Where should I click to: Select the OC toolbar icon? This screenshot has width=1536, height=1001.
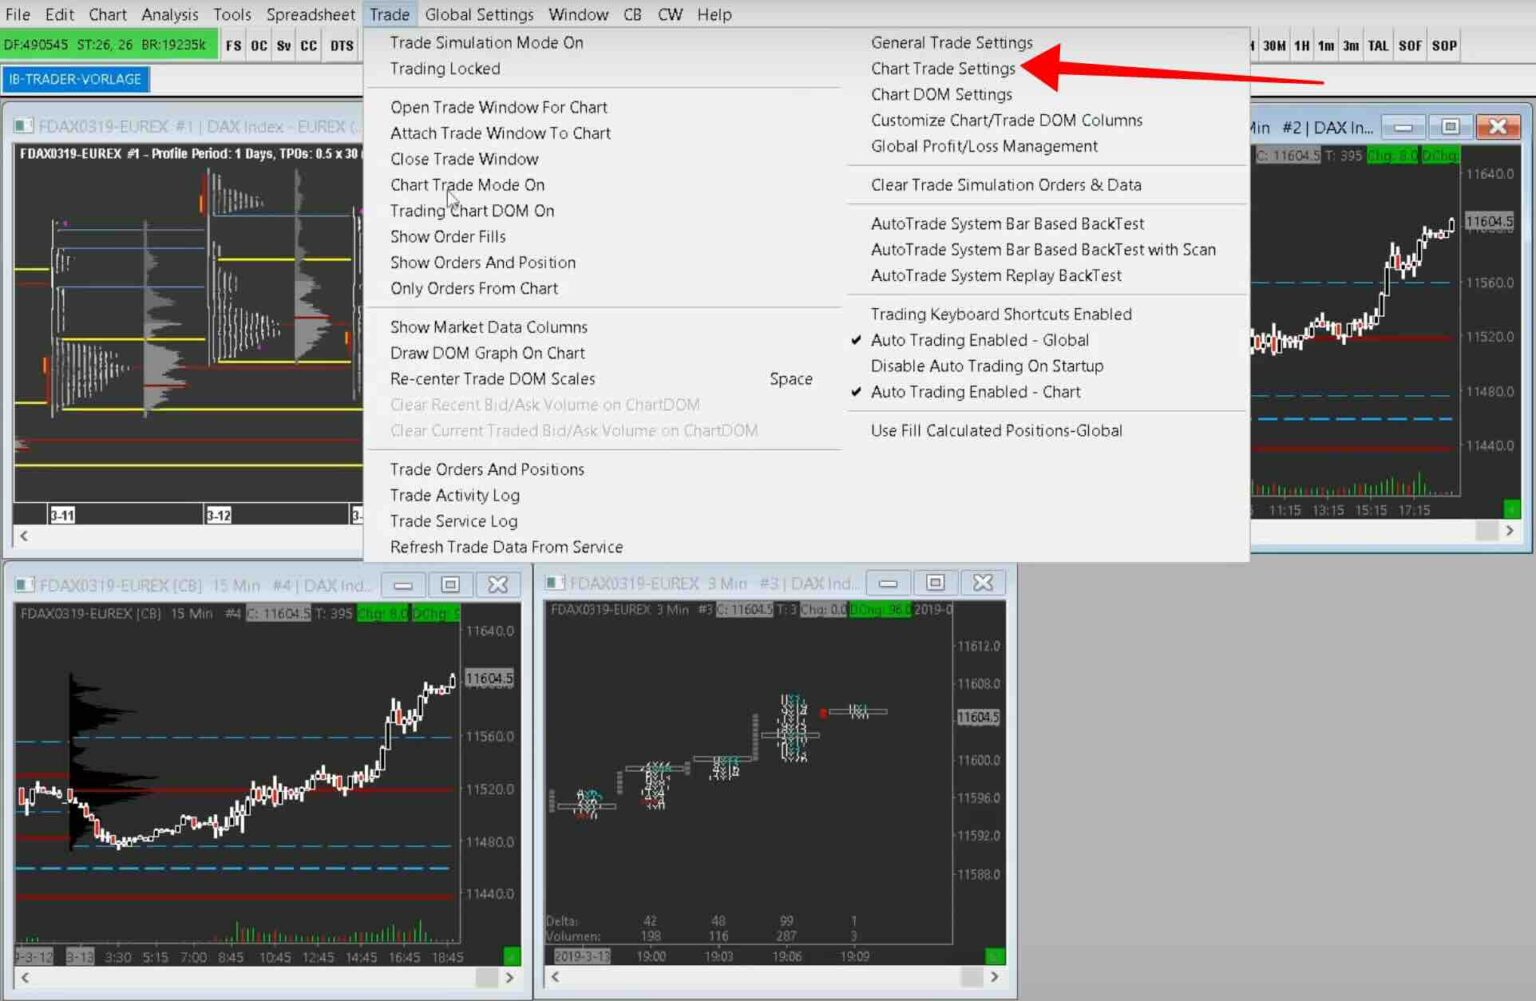257,45
